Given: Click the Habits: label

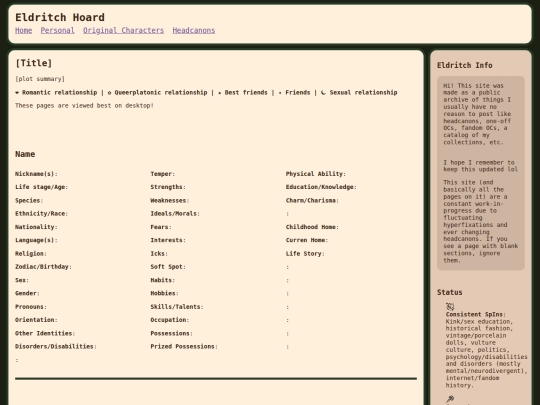Looking at the screenshot, I should [x=163, y=280].
